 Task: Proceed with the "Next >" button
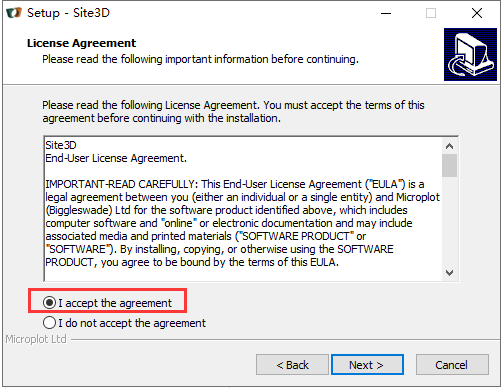tap(367, 365)
